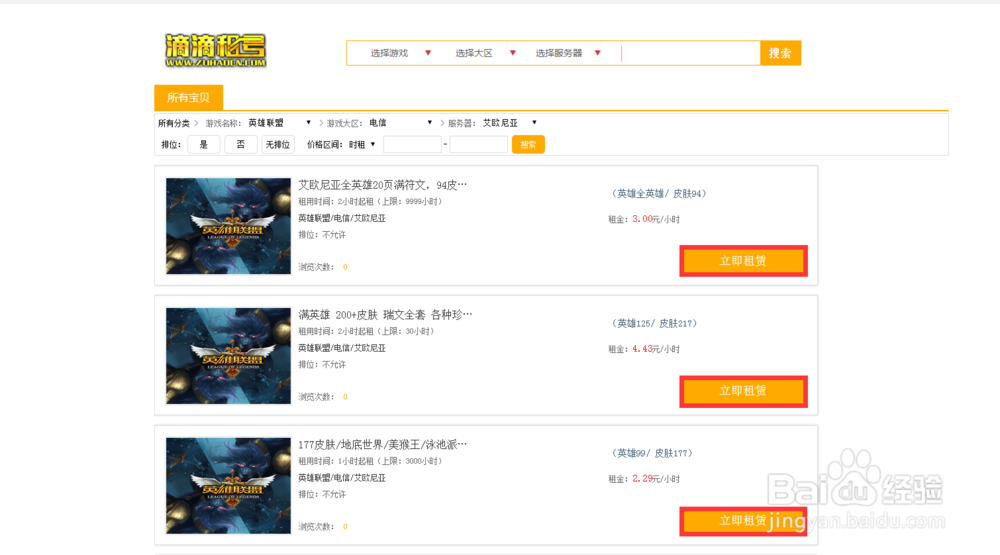
Task: Click 立即租赁 for the 3.00元 listing
Action: [x=743, y=261]
